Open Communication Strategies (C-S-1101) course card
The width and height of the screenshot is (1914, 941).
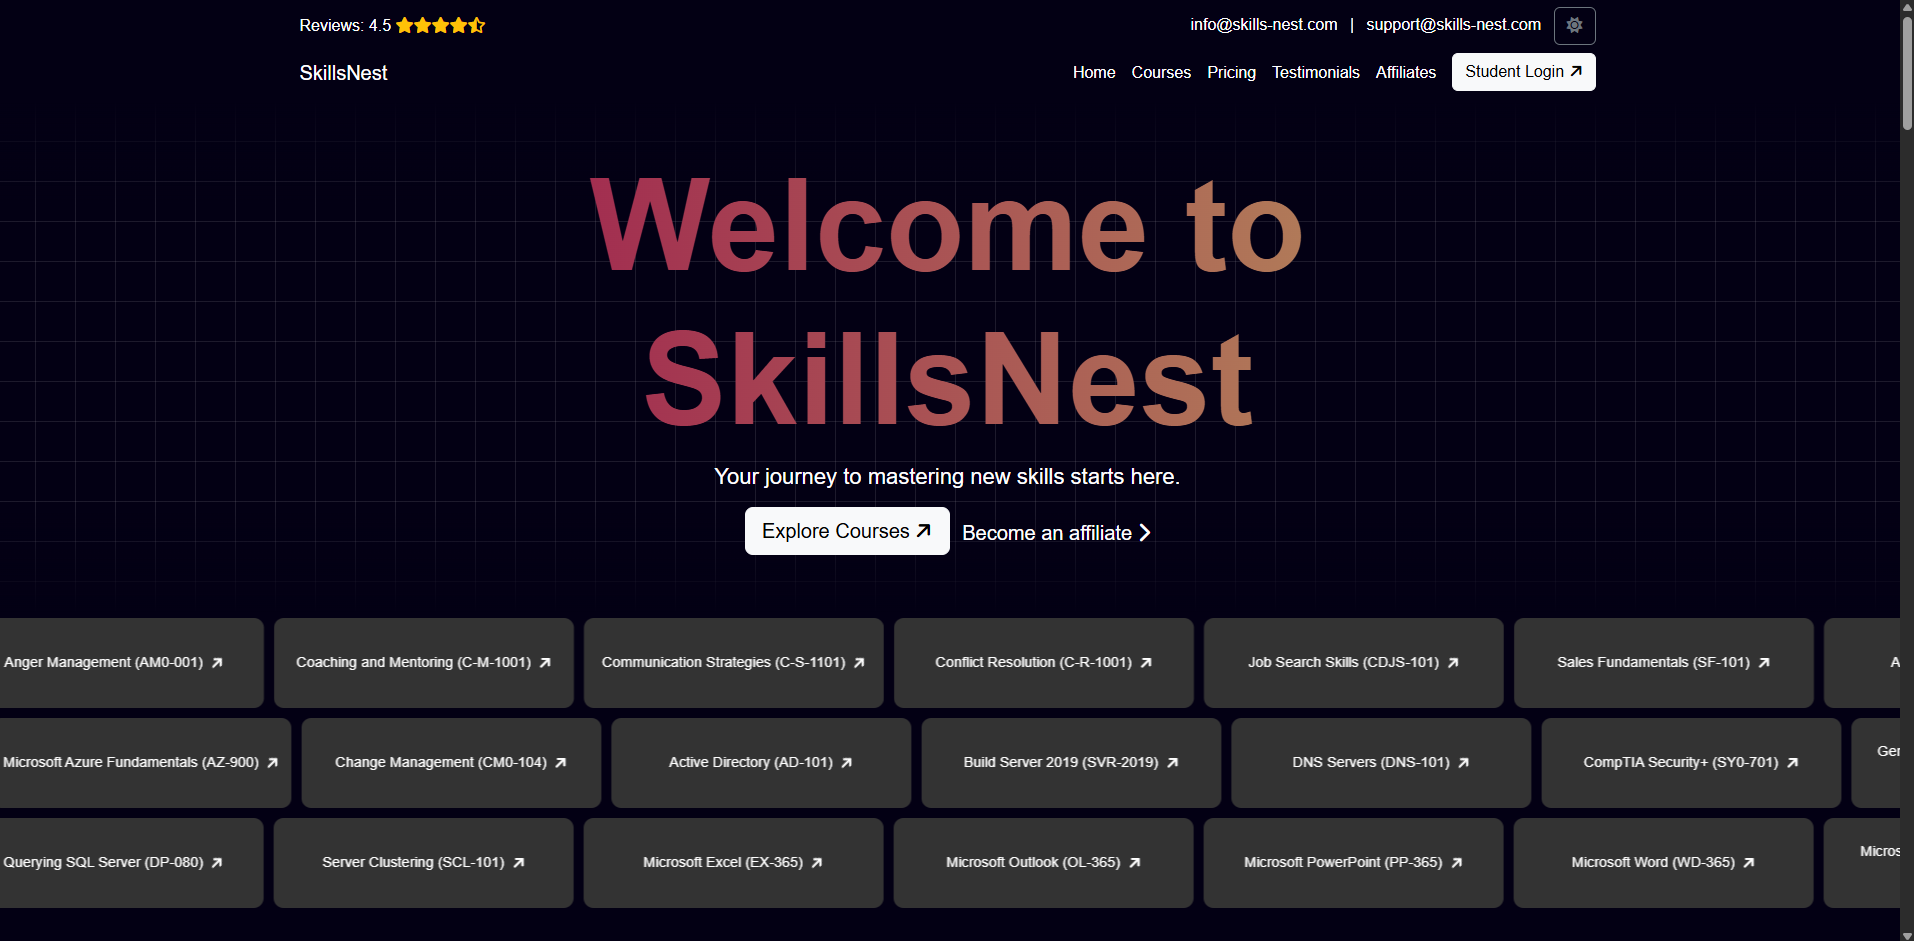tap(734, 662)
